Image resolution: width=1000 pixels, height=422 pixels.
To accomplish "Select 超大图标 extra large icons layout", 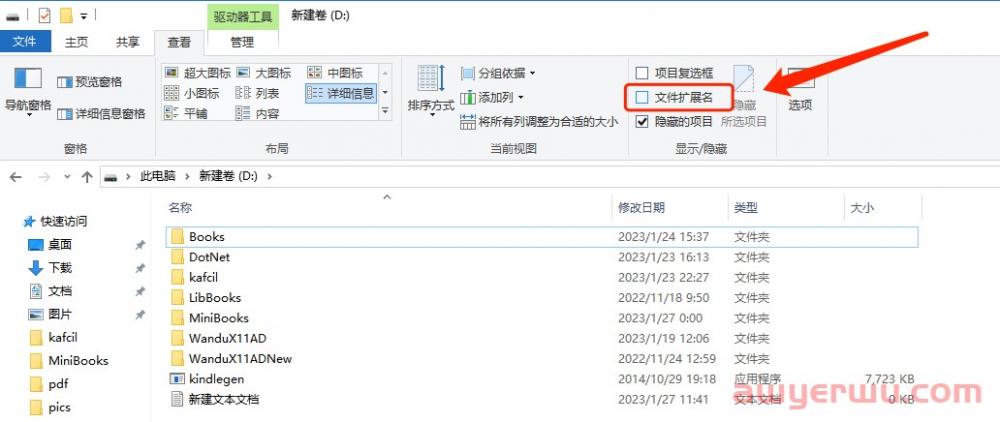I will tap(197, 73).
